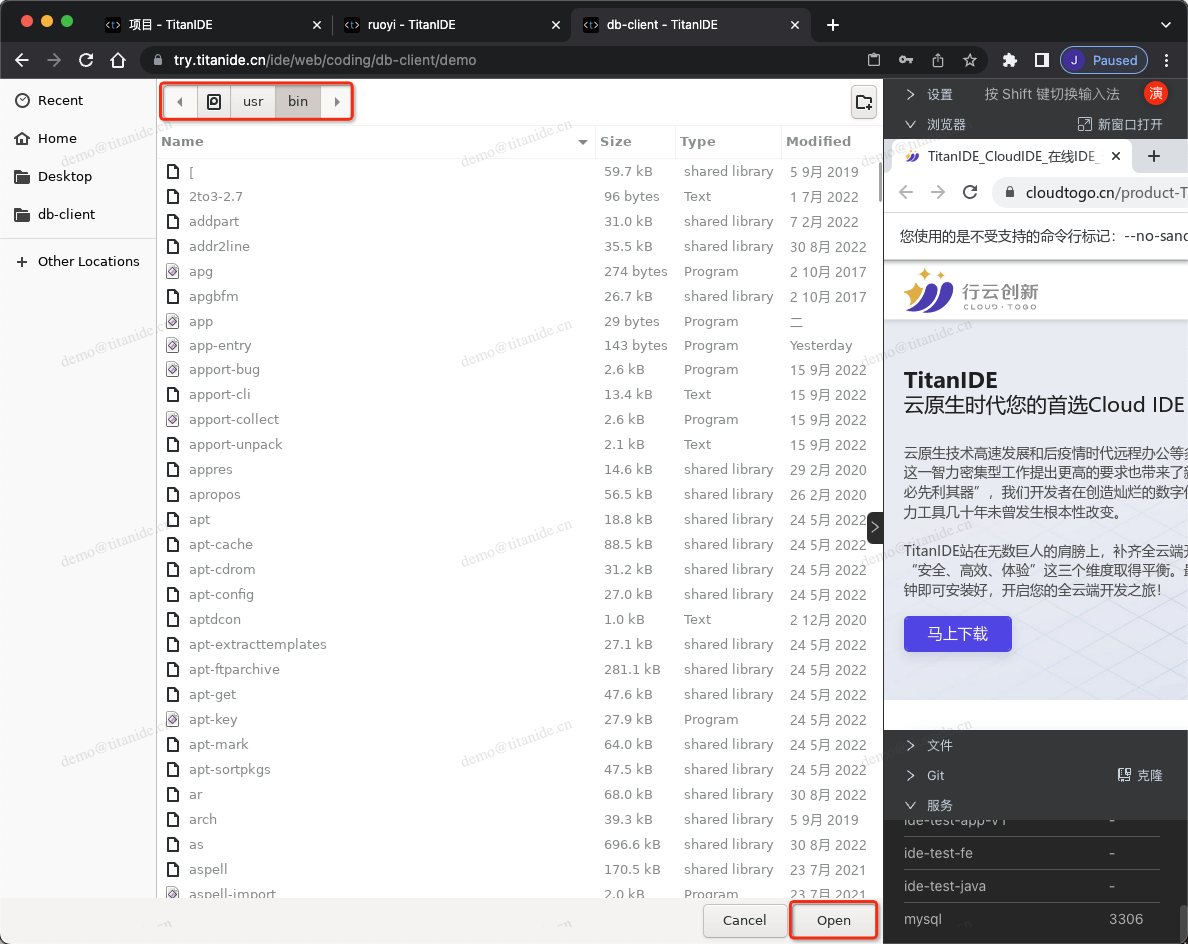This screenshot has width=1188, height=944.
Task: Click the Cancel button
Action: (744, 920)
